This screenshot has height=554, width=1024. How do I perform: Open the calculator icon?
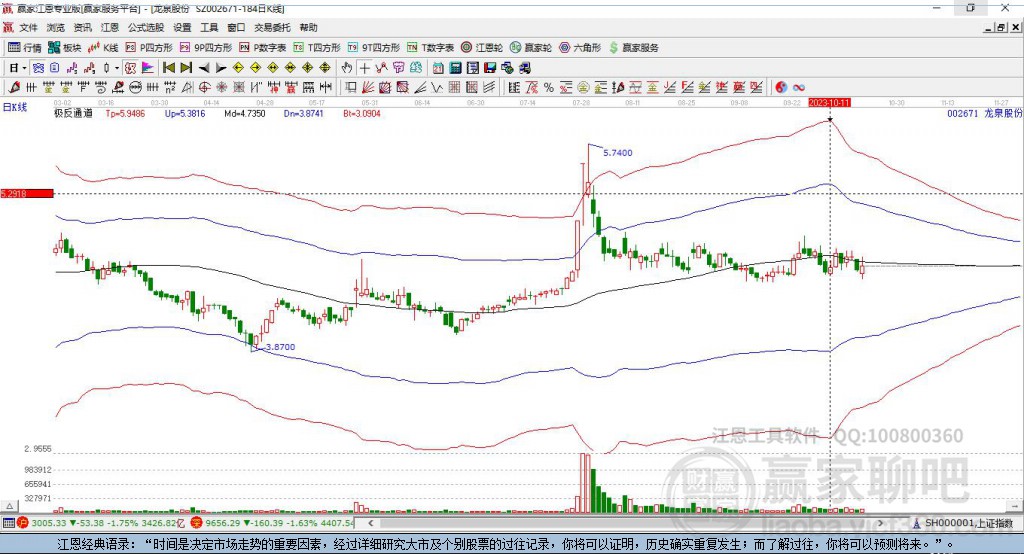point(455,68)
